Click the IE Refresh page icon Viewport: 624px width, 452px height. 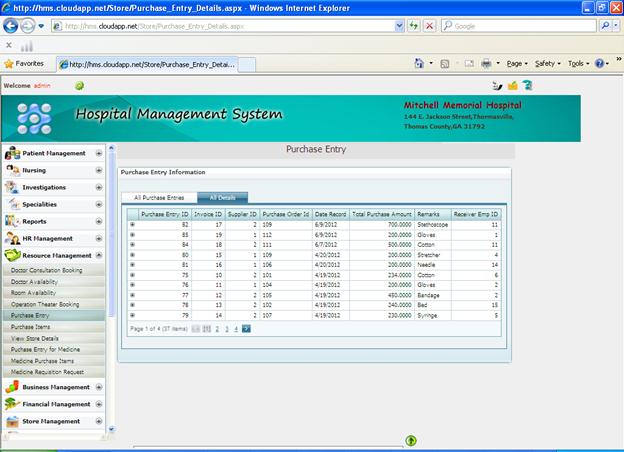[413, 26]
